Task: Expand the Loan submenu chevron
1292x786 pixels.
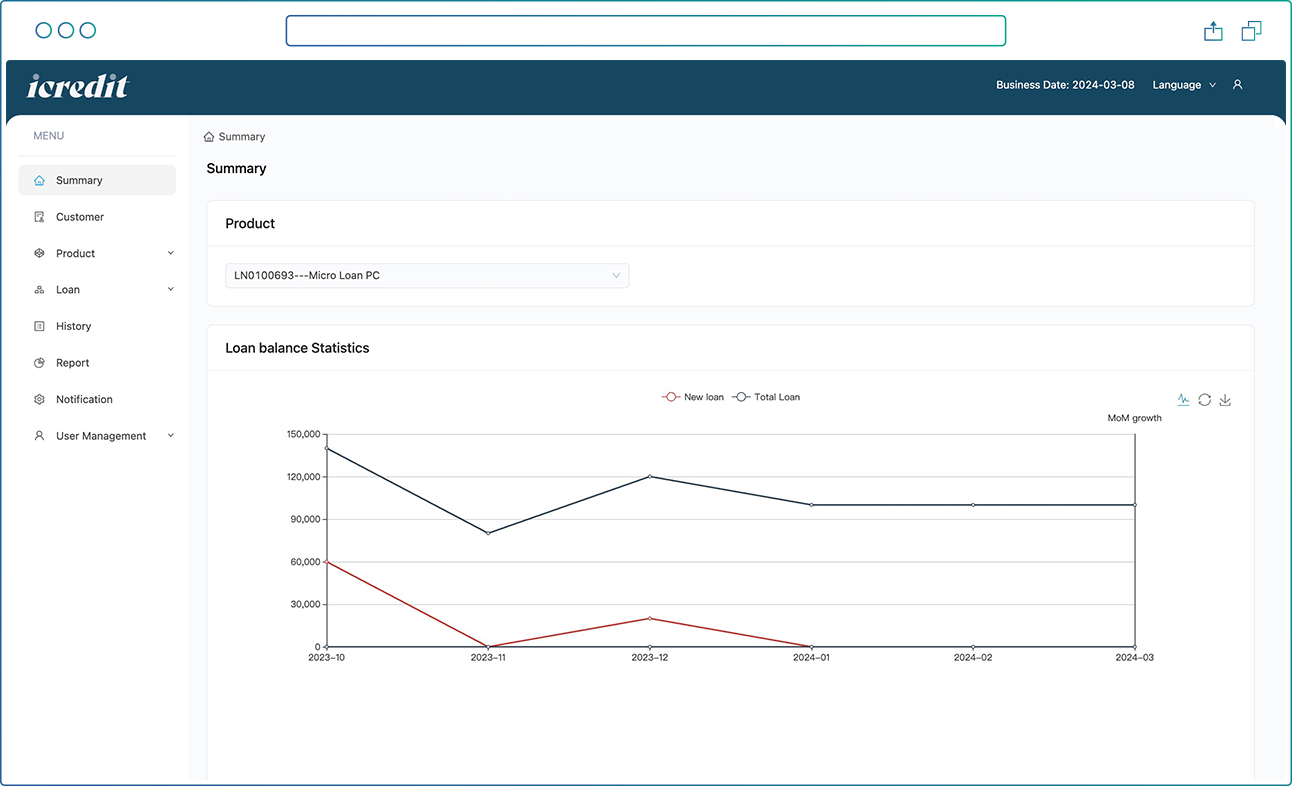Action: [x=171, y=289]
